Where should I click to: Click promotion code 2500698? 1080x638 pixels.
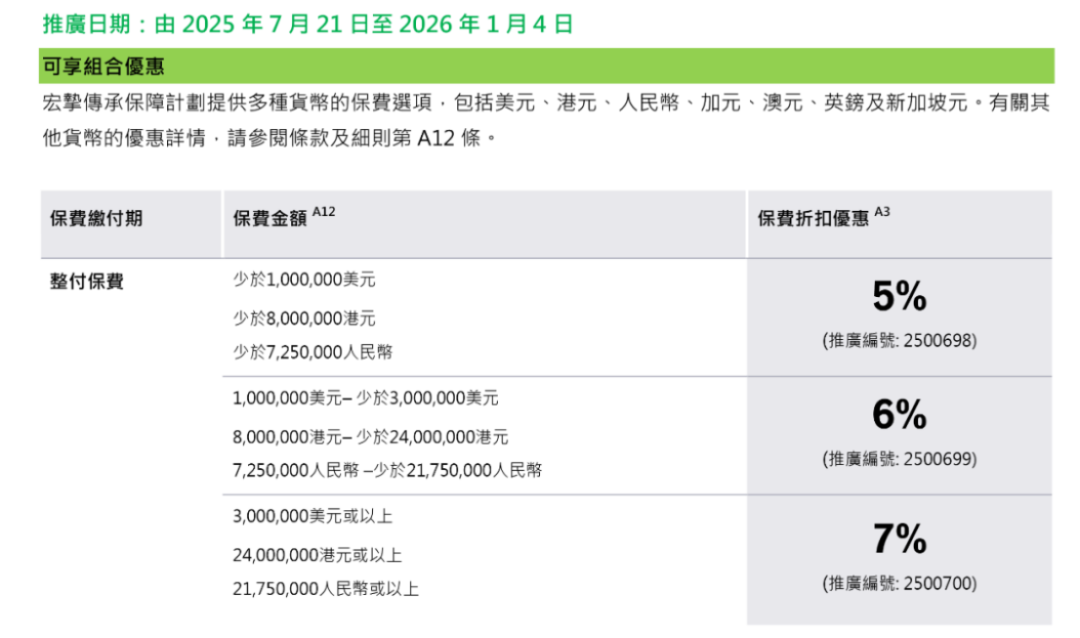899,340
